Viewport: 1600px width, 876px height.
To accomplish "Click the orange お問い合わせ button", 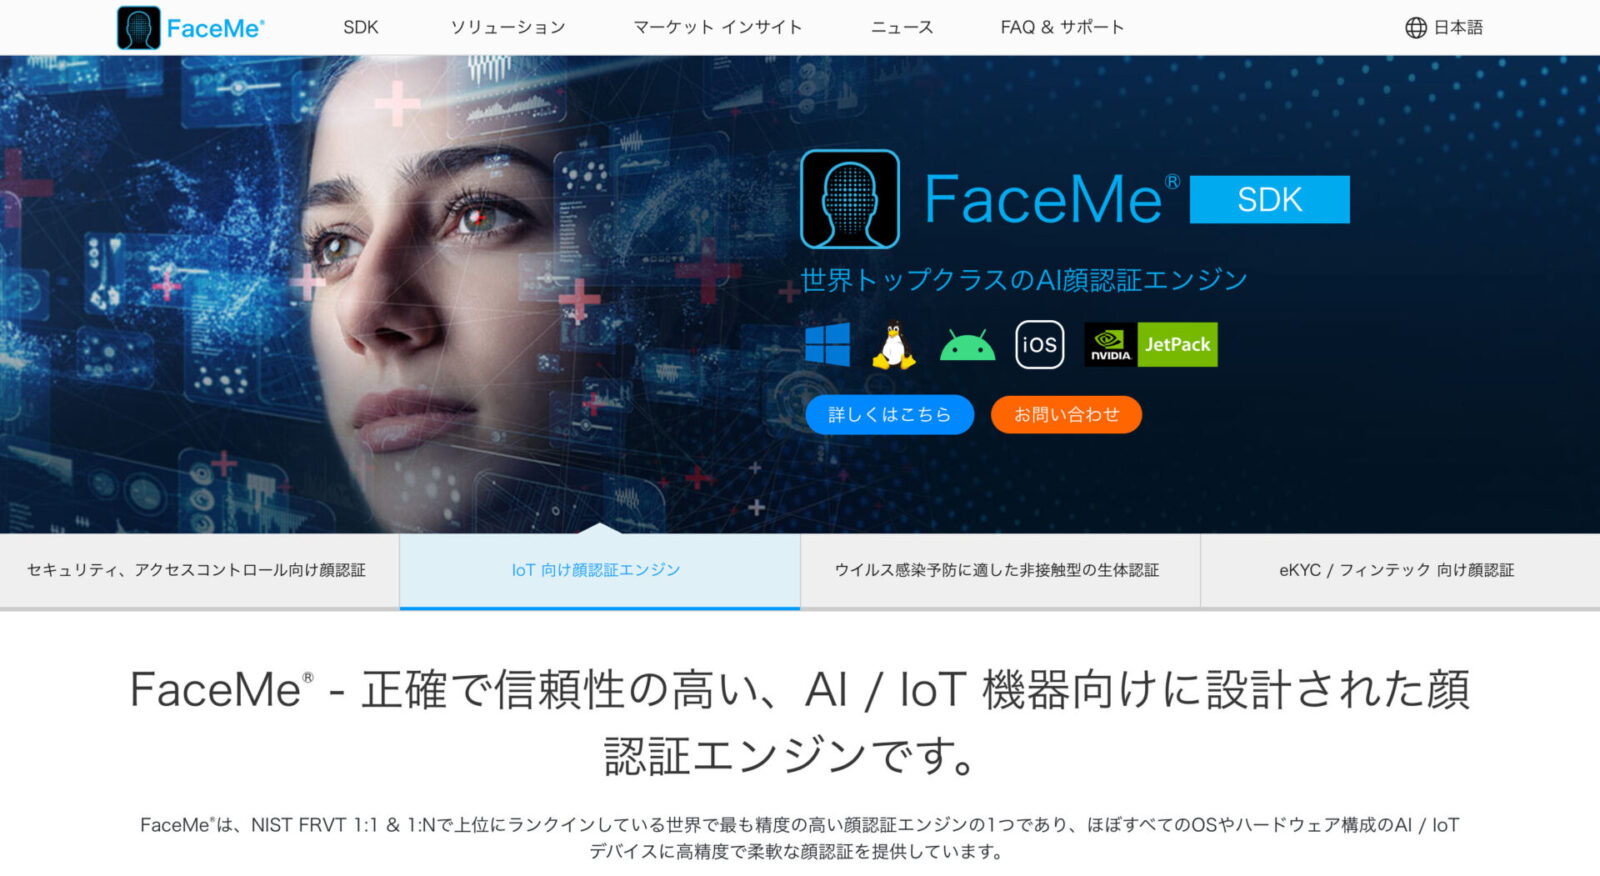I will 1066,415.
